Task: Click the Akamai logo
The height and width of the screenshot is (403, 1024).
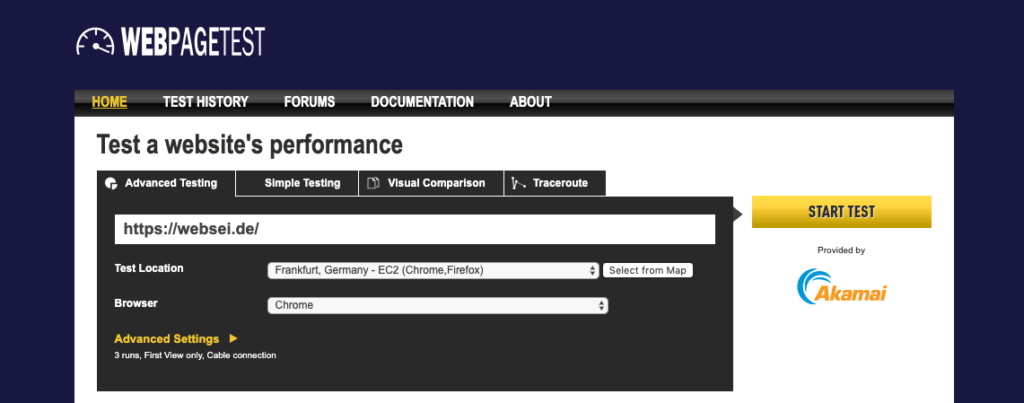Action: [841, 286]
